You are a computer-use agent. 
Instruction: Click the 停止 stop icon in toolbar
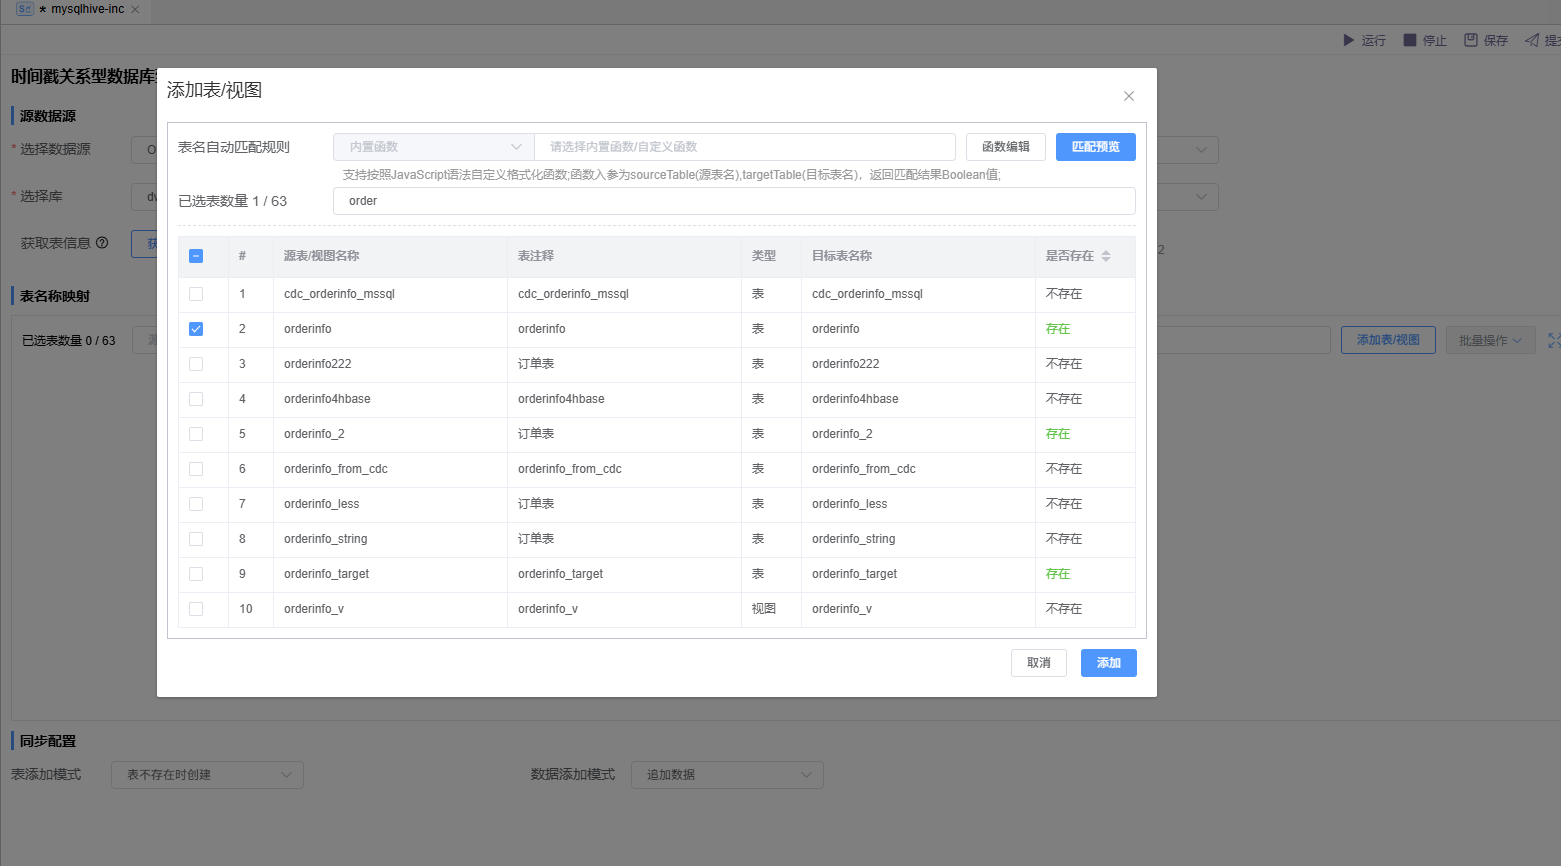click(1410, 40)
